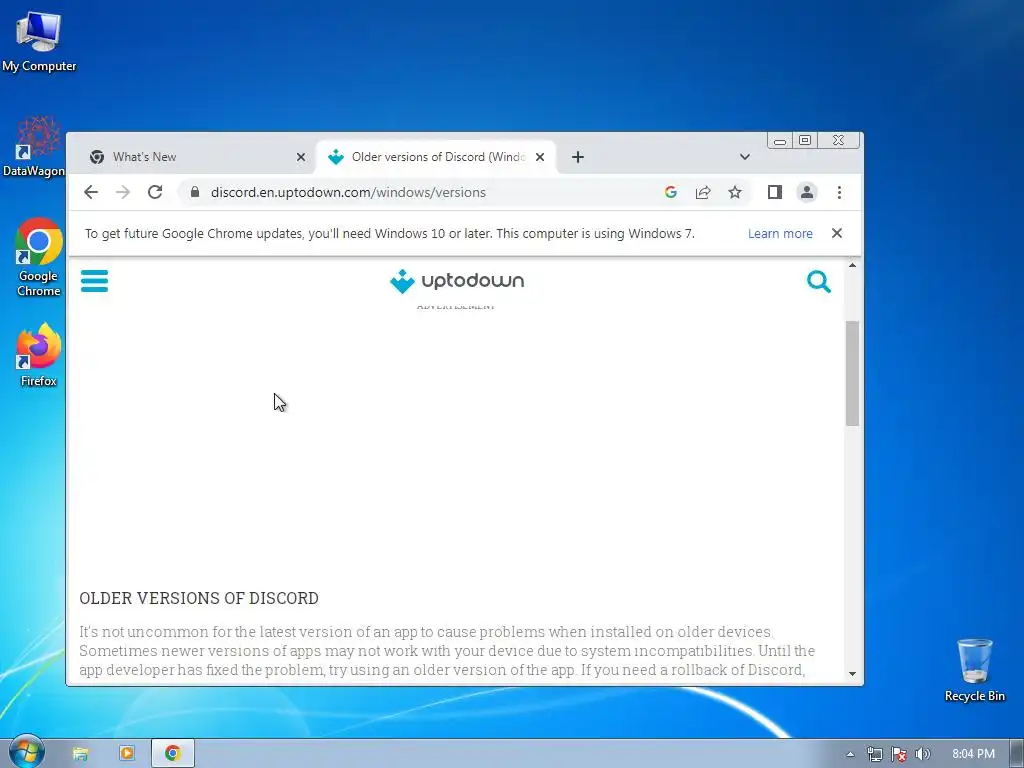Image resolution: width=1024 pixels, height=768 pixels.
Task: Go back to the previous page
Action: [x=91, y=192]
